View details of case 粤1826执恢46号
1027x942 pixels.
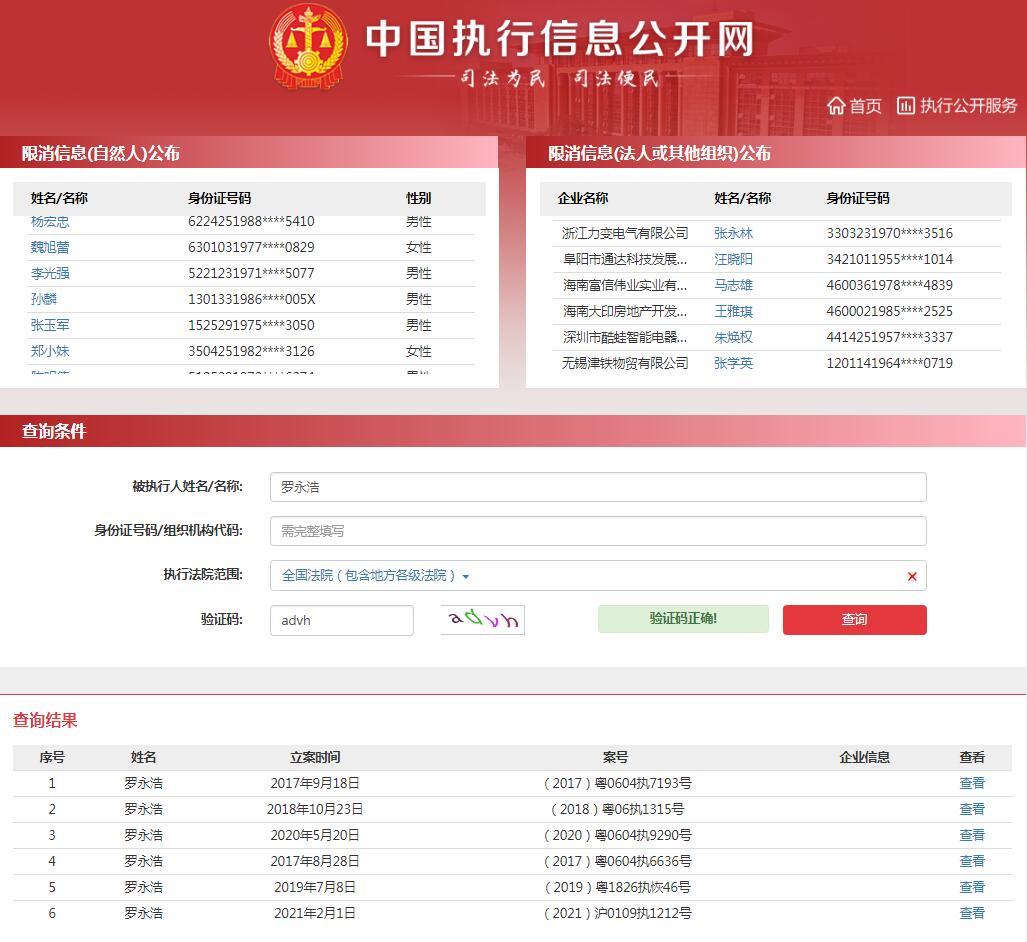[x=972, y=887]
